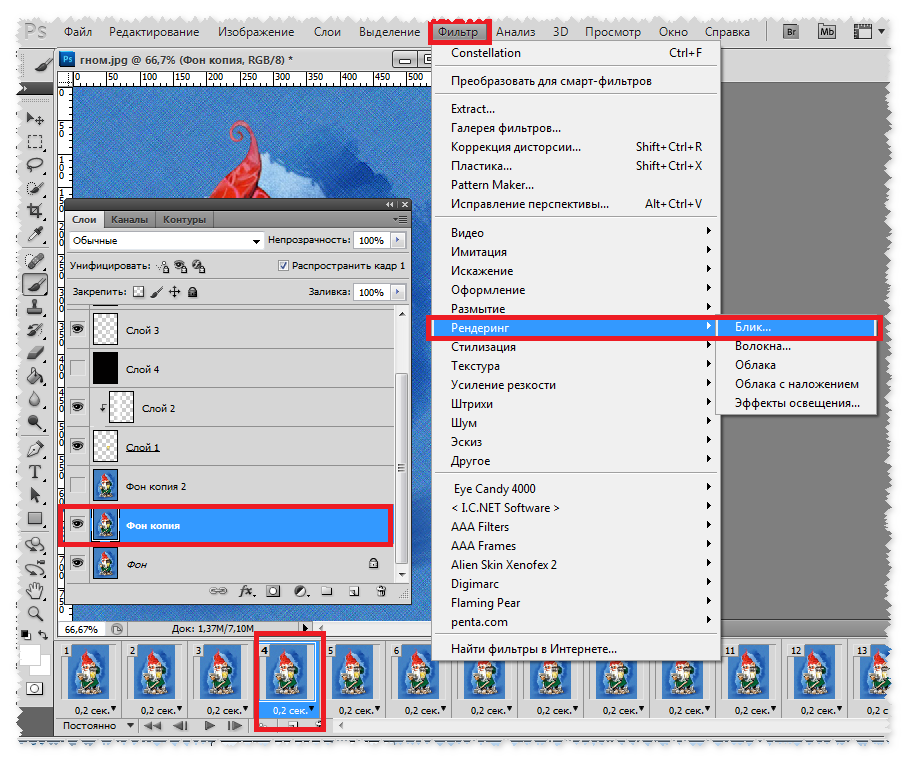Go to the previous animation frame
This screenshot has width=908, height=762.
pos(181,726)
